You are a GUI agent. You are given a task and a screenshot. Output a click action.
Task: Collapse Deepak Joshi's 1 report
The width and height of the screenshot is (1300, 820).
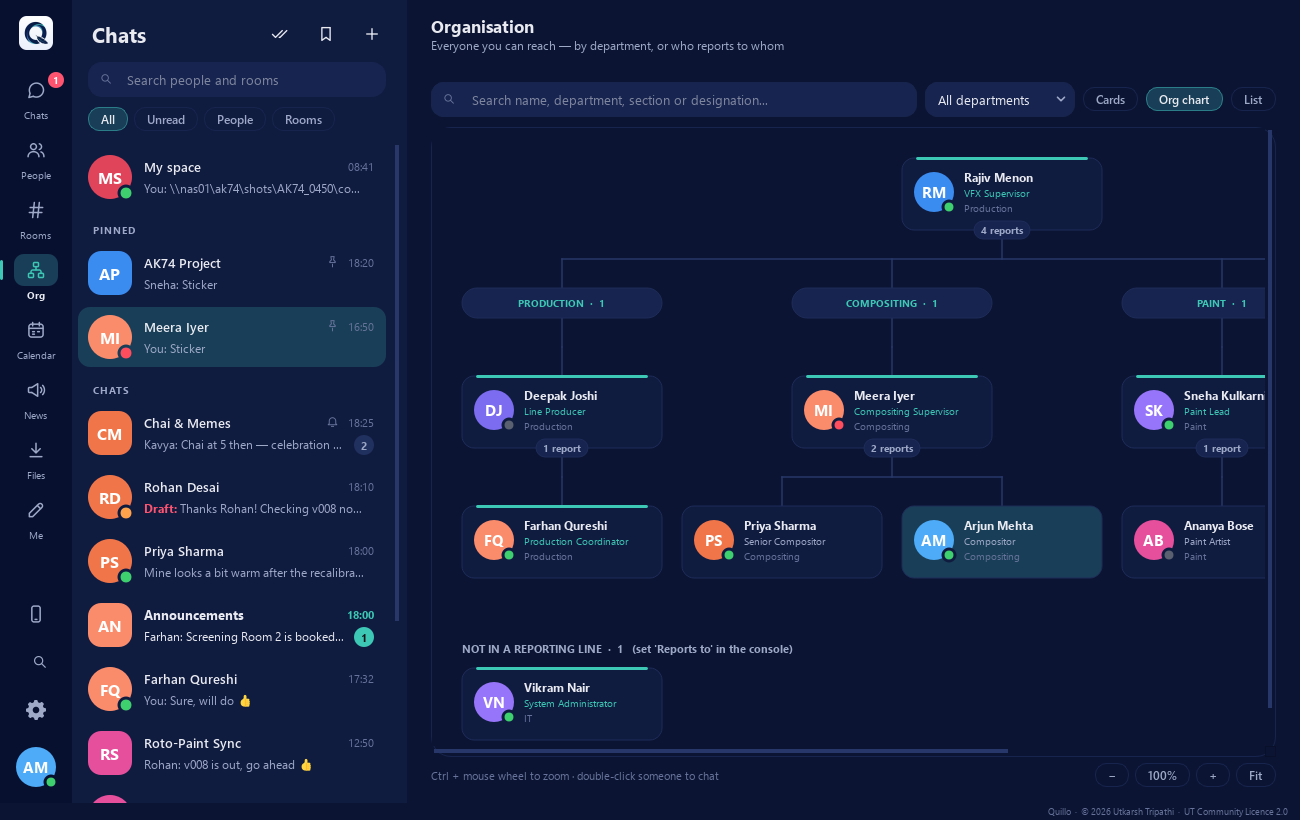pyautogui.click(x=562, y=448)
